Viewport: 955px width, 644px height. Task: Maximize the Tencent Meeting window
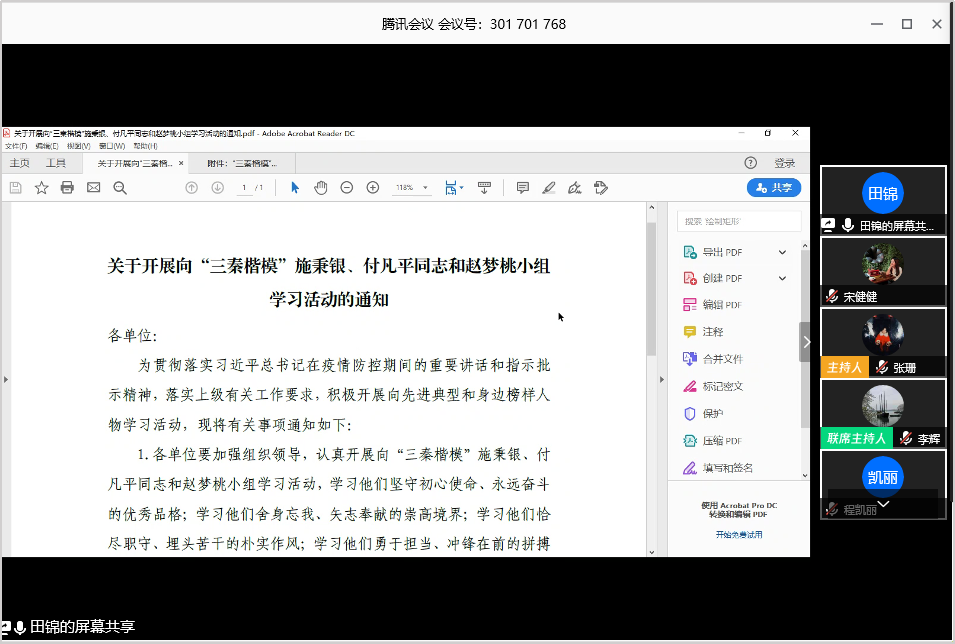click(907, 24)
